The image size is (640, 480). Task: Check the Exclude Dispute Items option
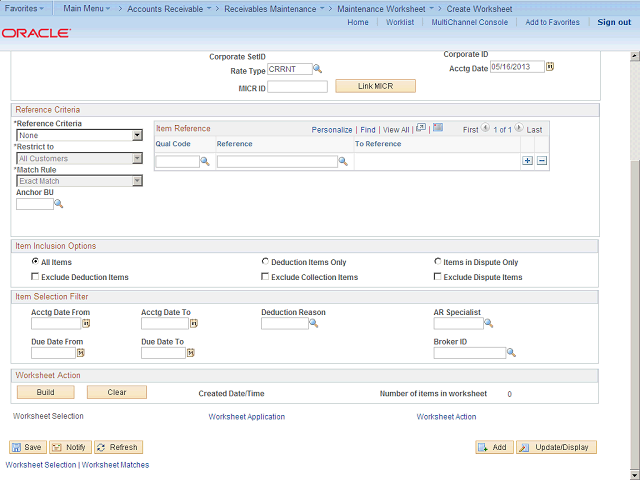tap(438, 277)
